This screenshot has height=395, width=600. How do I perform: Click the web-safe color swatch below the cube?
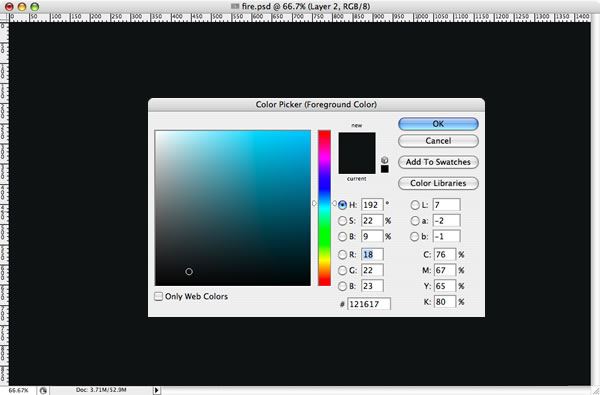tap(385, 169)
